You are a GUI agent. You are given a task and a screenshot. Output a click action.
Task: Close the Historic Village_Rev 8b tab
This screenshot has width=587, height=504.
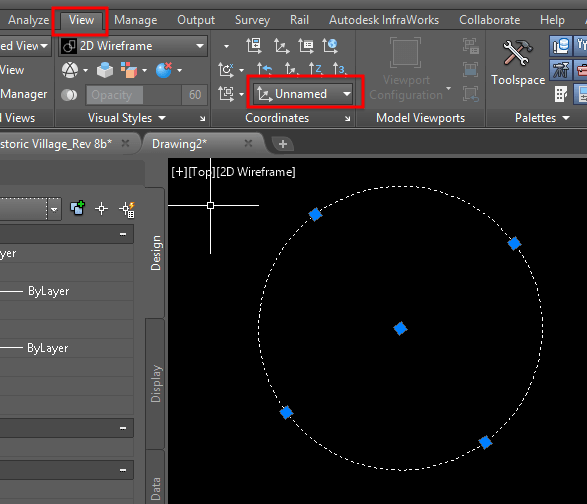pyautogui.click(x=125, y=143)
